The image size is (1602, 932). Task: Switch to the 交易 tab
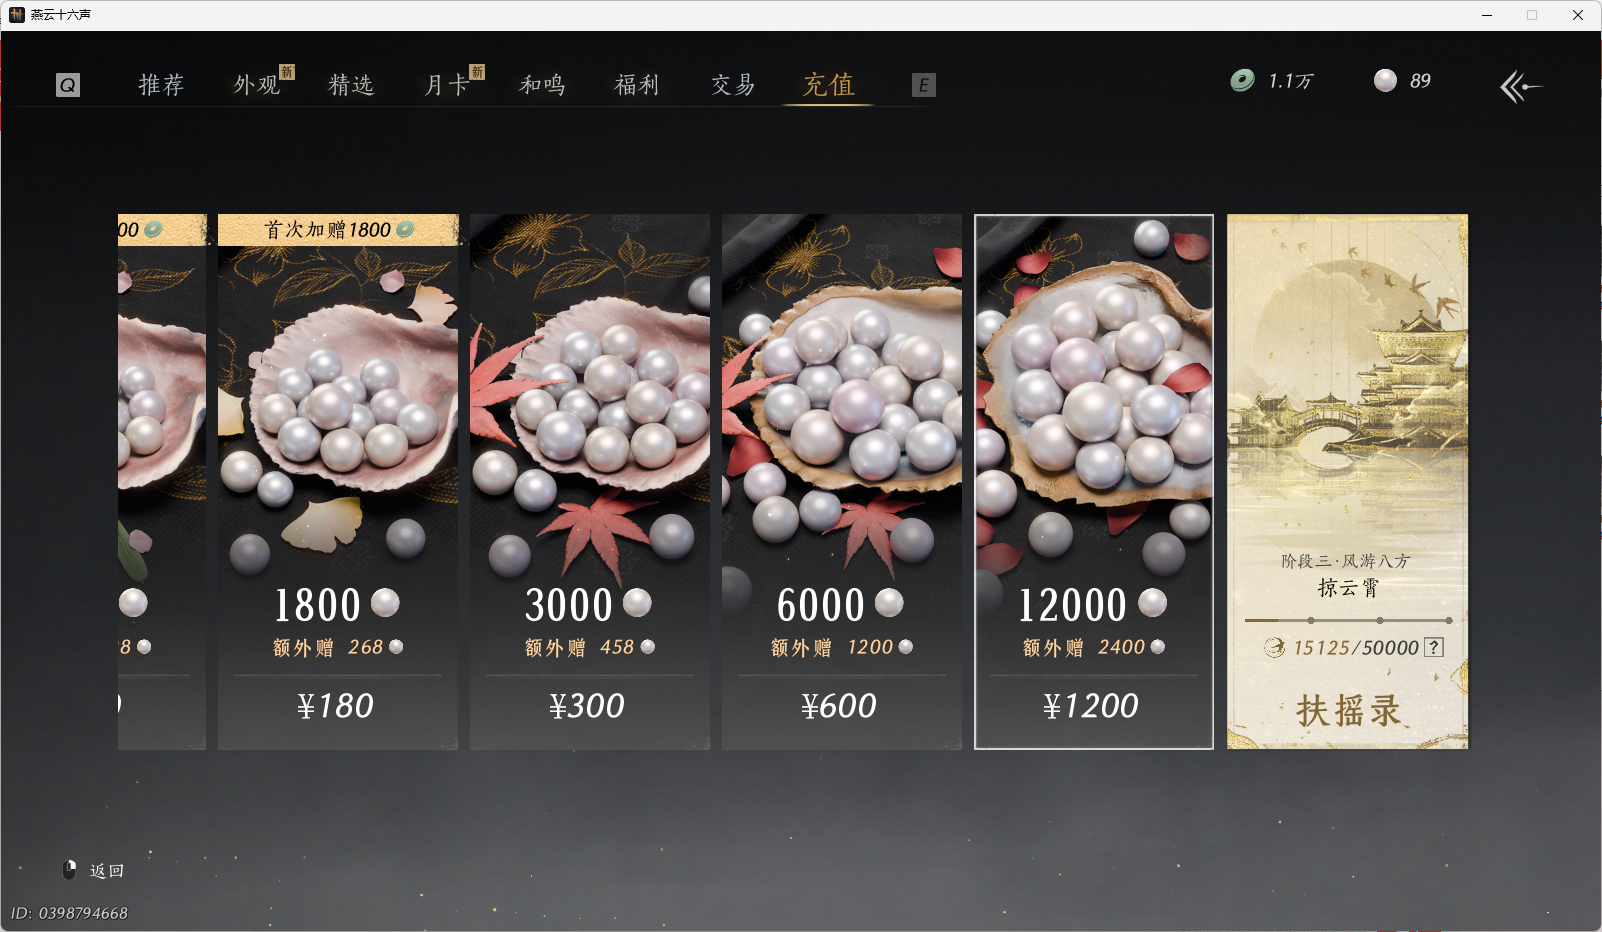(733, 85)
